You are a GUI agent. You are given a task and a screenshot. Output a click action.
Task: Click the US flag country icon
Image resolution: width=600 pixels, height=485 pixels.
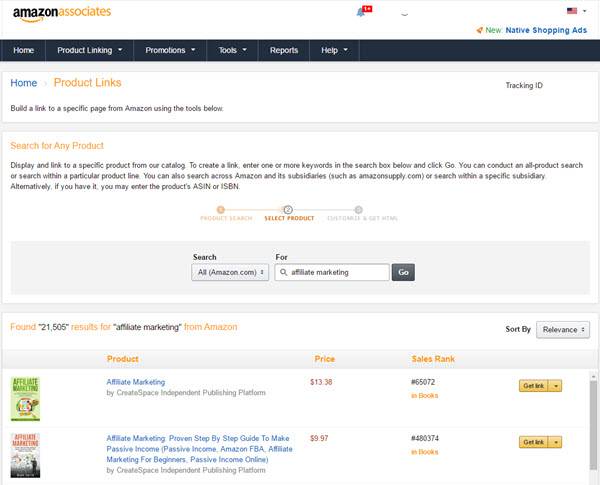pos(572,11)
